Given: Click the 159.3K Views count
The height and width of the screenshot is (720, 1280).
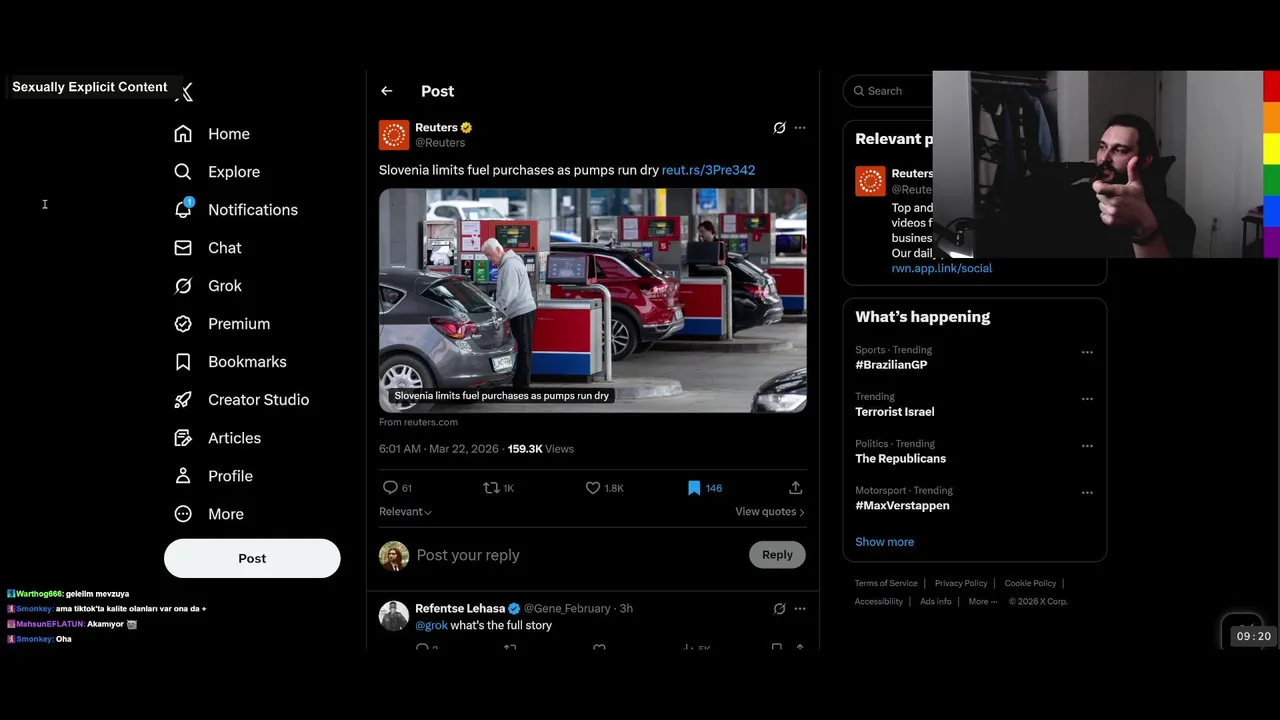Looking at the screenshot, I should [x=541, y=449].
